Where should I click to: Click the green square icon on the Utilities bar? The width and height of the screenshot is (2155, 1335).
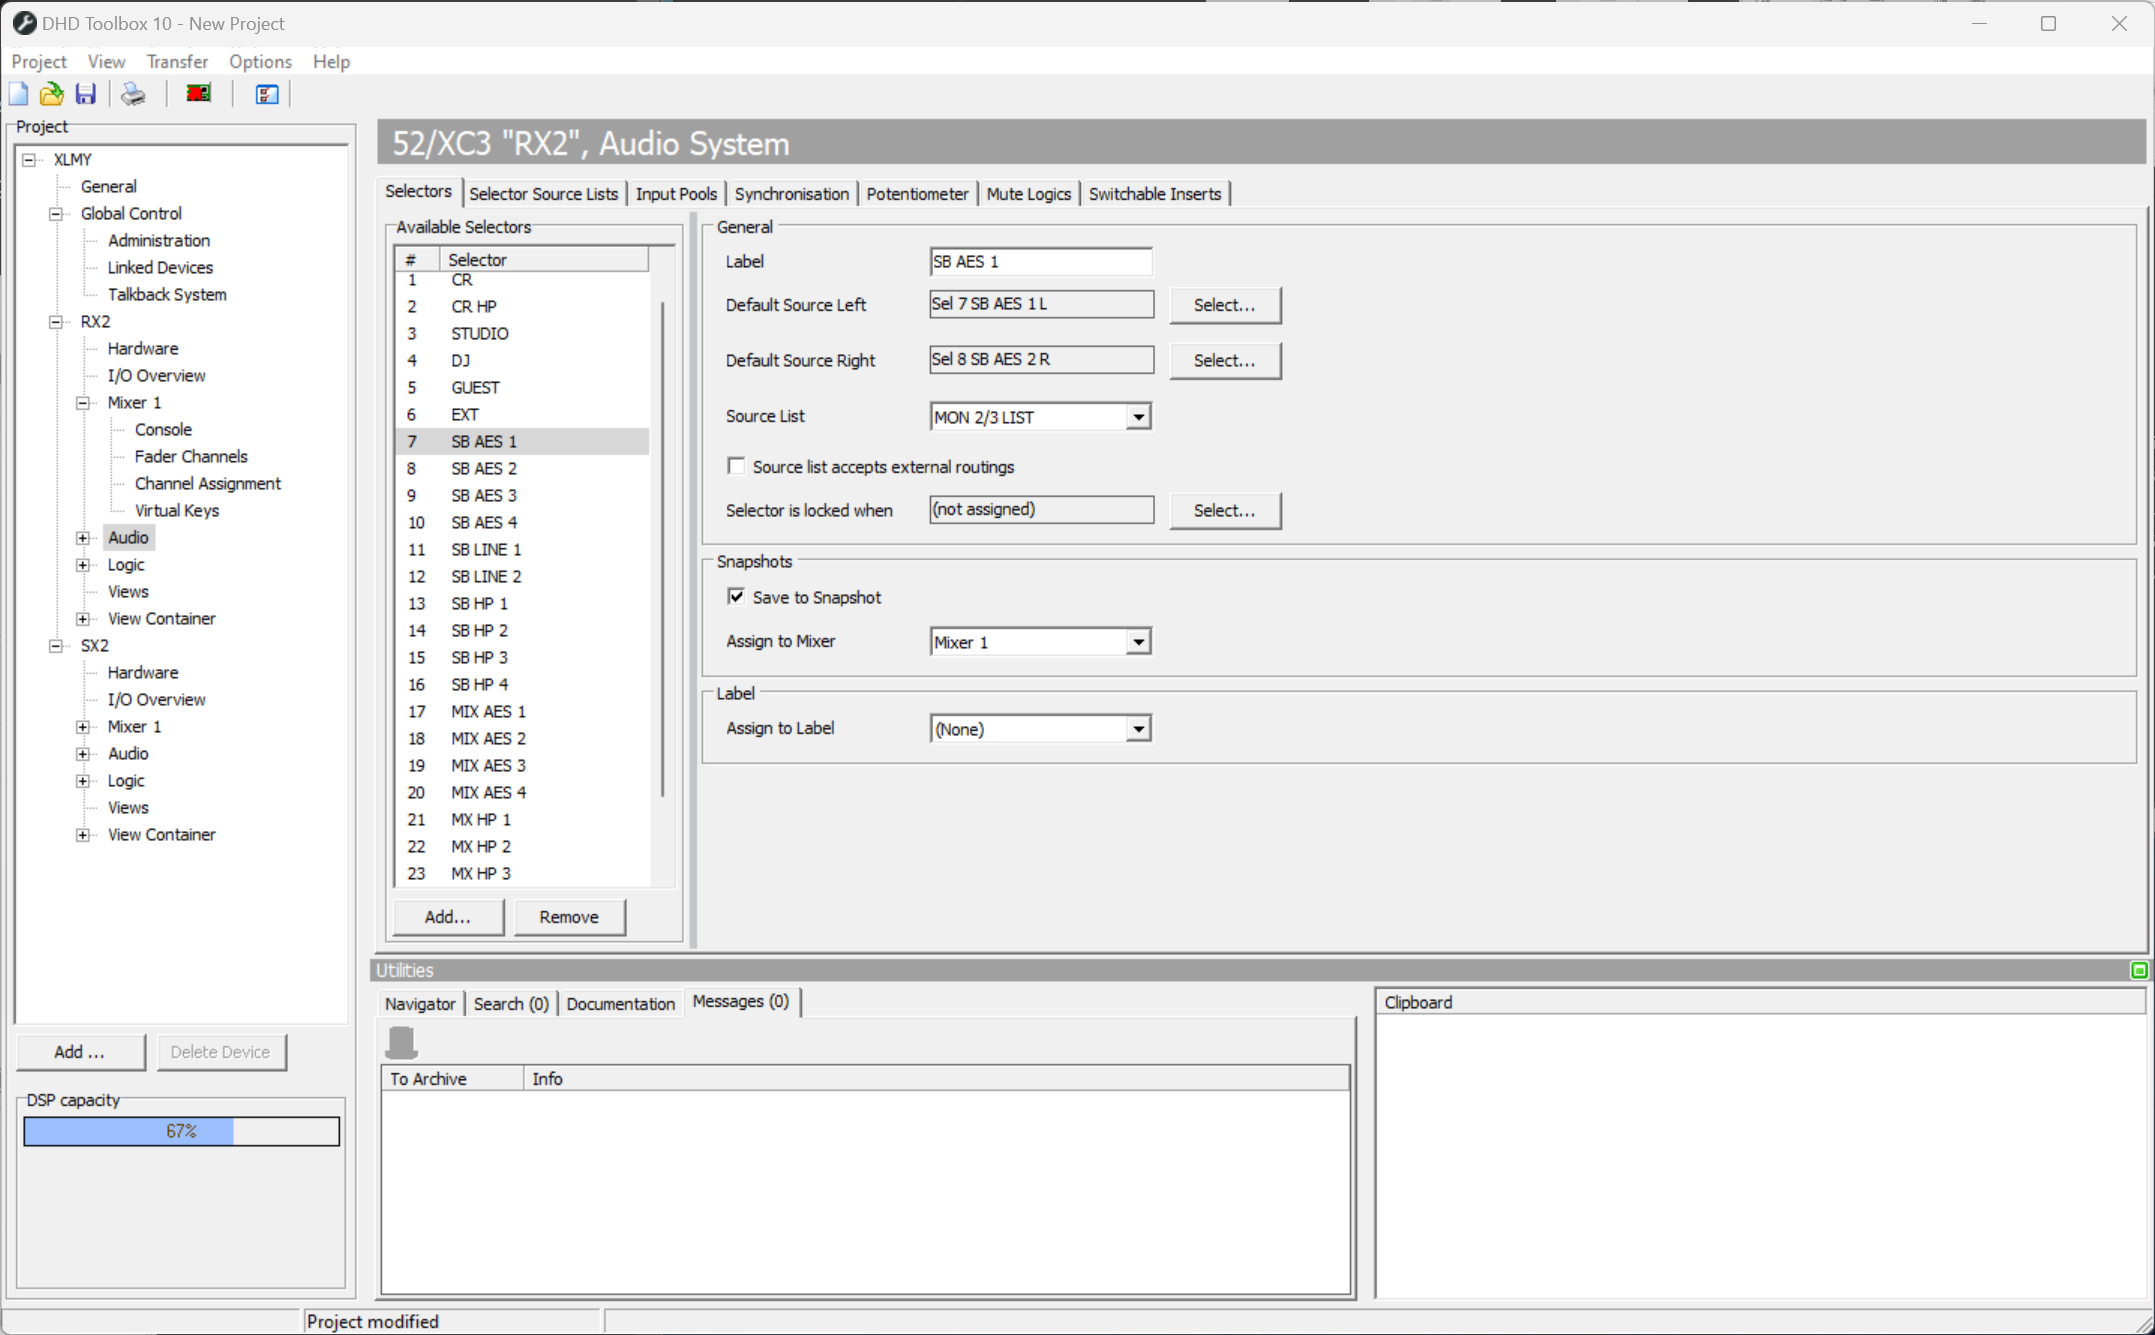[x=2140, y=970]
